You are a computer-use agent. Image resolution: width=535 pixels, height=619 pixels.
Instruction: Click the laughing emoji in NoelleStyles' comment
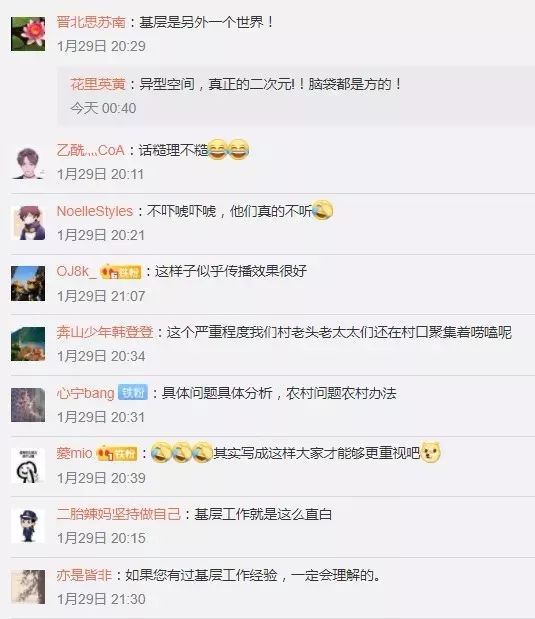[322, 210]
